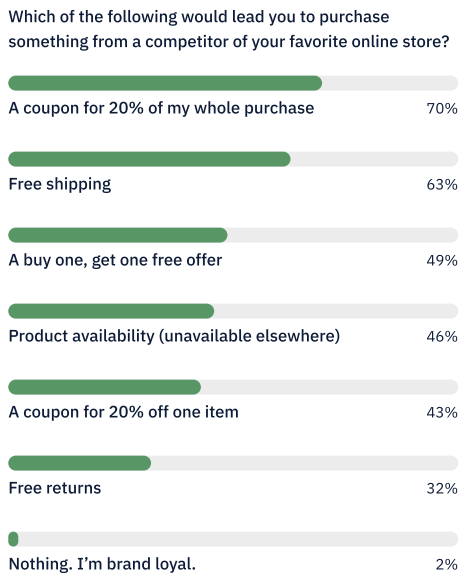Screen dimensions: 469x584
Task: Click the survey question heading text
Action: pyautogui.click(x=229, y=29)
